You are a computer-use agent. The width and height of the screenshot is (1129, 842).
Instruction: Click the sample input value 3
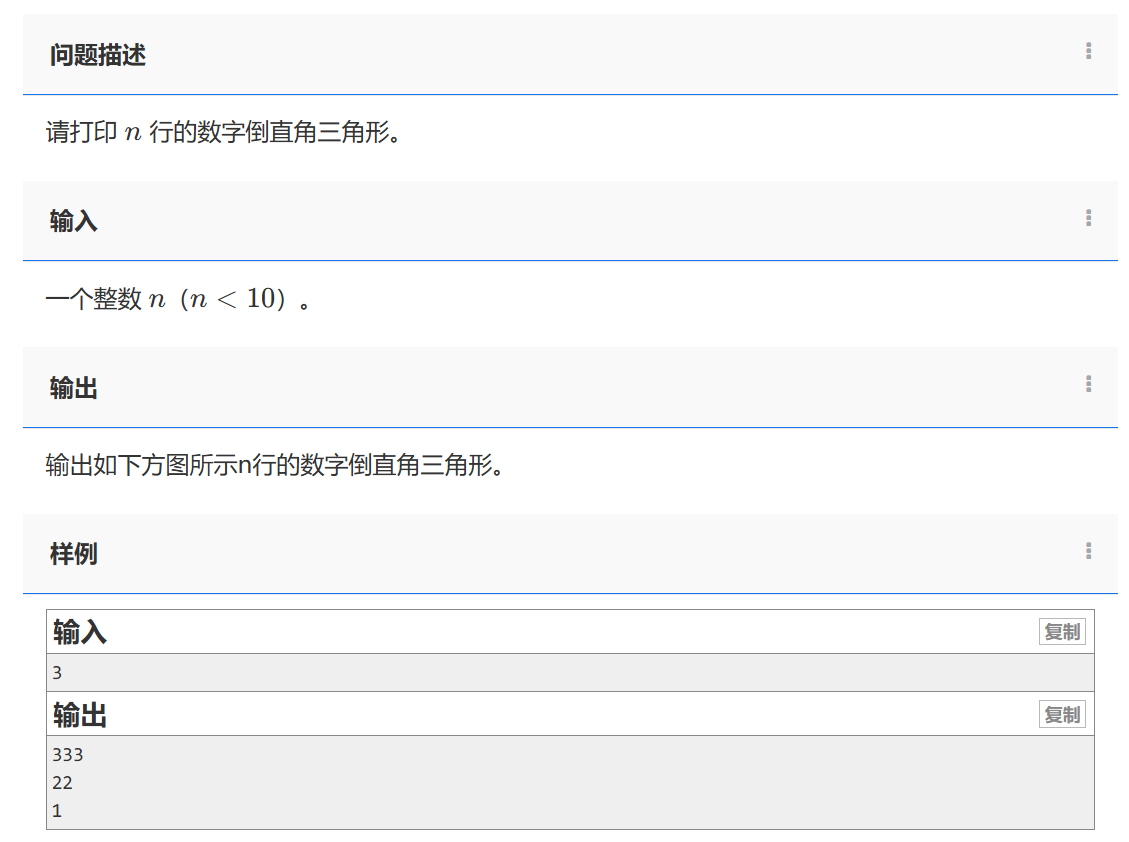click(58, 672)
